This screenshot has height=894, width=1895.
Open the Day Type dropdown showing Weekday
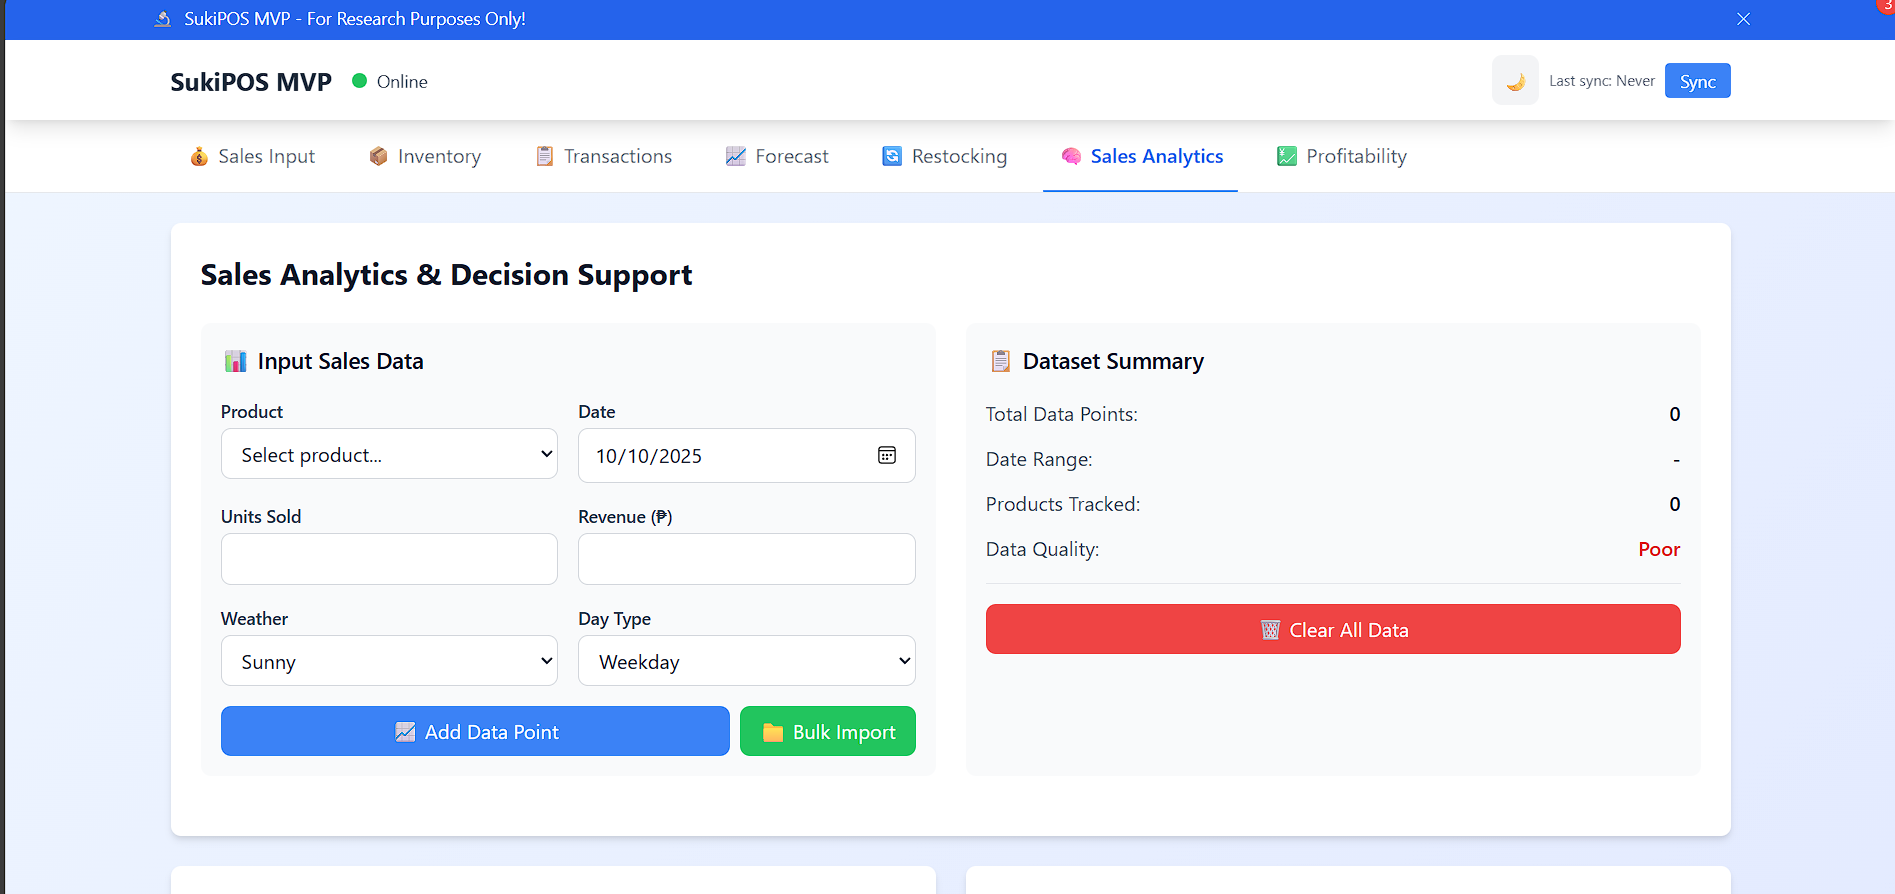click(x=746, y=662)
